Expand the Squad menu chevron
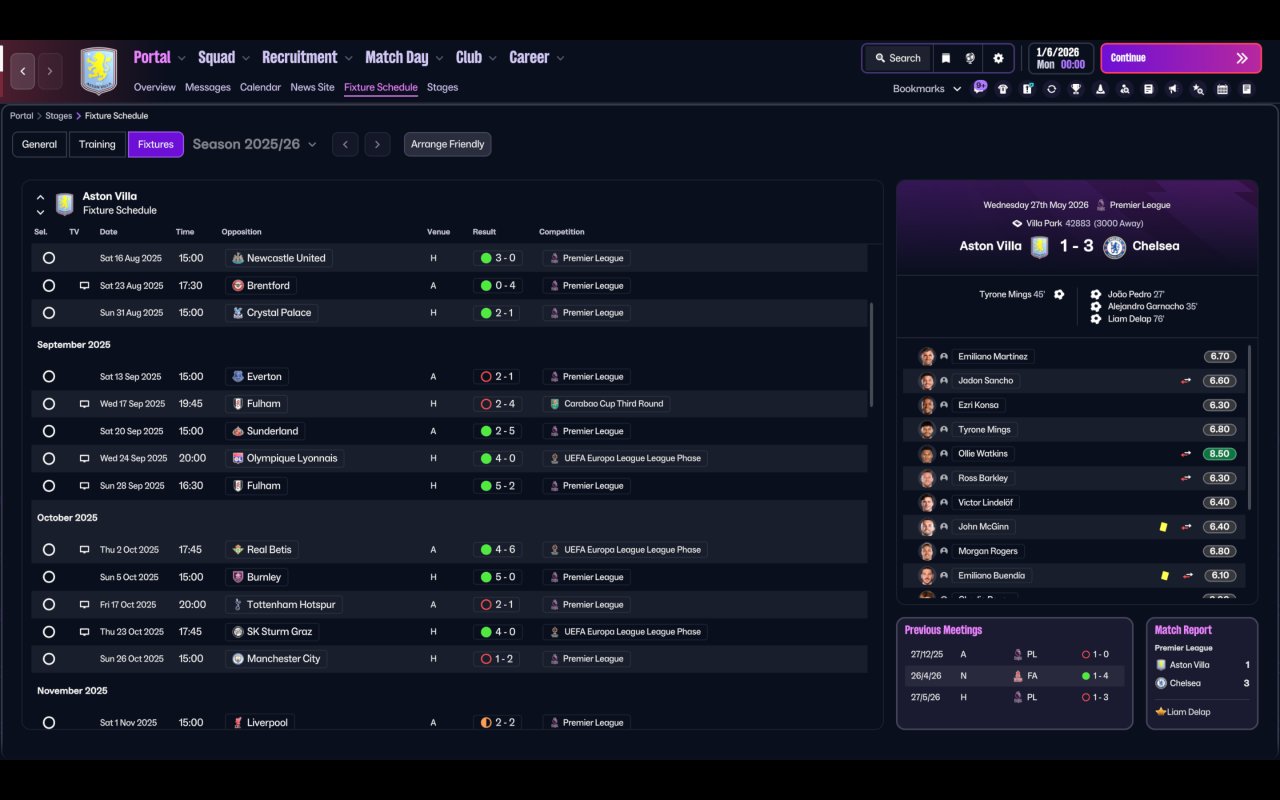 click(246, 58)
